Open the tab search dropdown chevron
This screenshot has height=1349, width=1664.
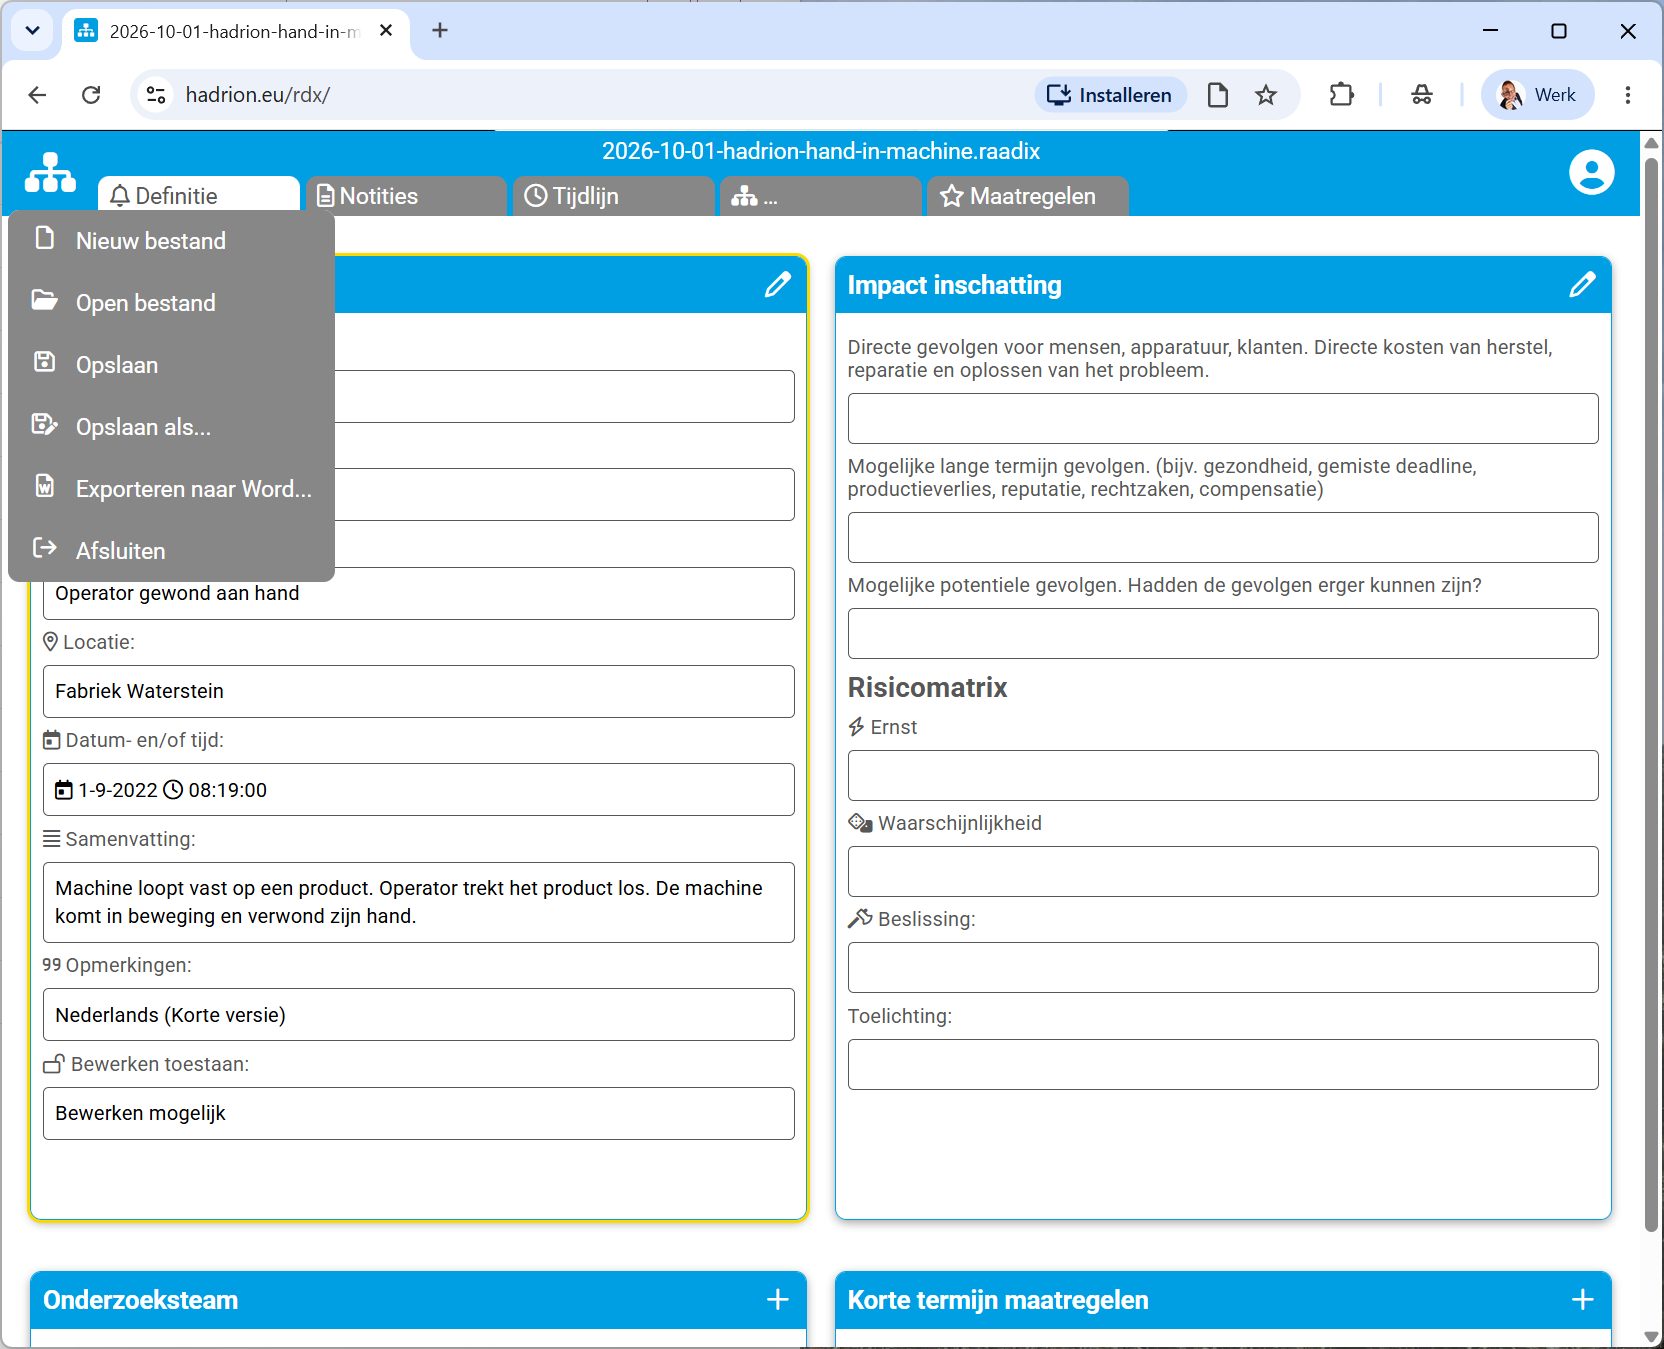point(32,31)
